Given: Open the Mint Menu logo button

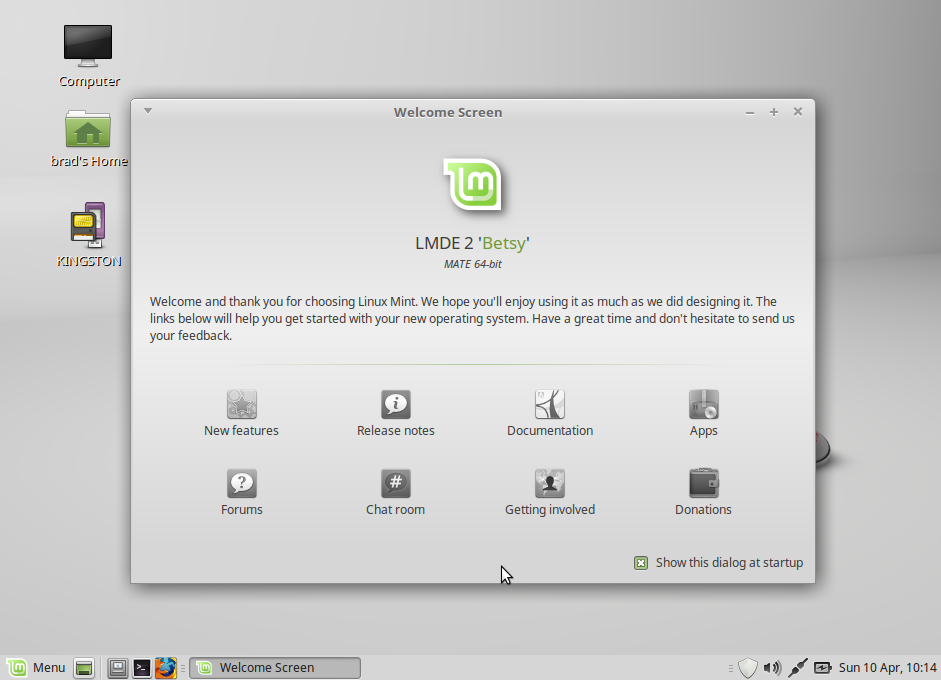Looking at the screenshot, I should (17, 667).
